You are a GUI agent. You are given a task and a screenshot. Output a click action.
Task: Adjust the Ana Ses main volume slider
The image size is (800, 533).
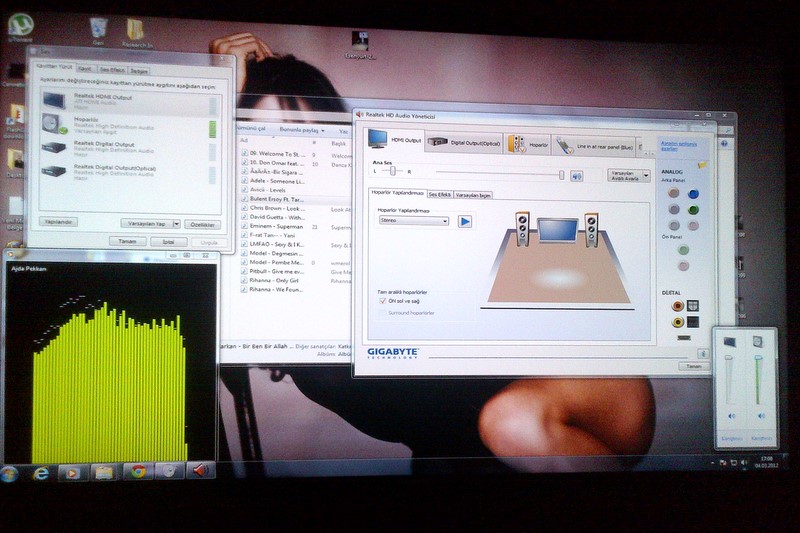tap(561, 175)
